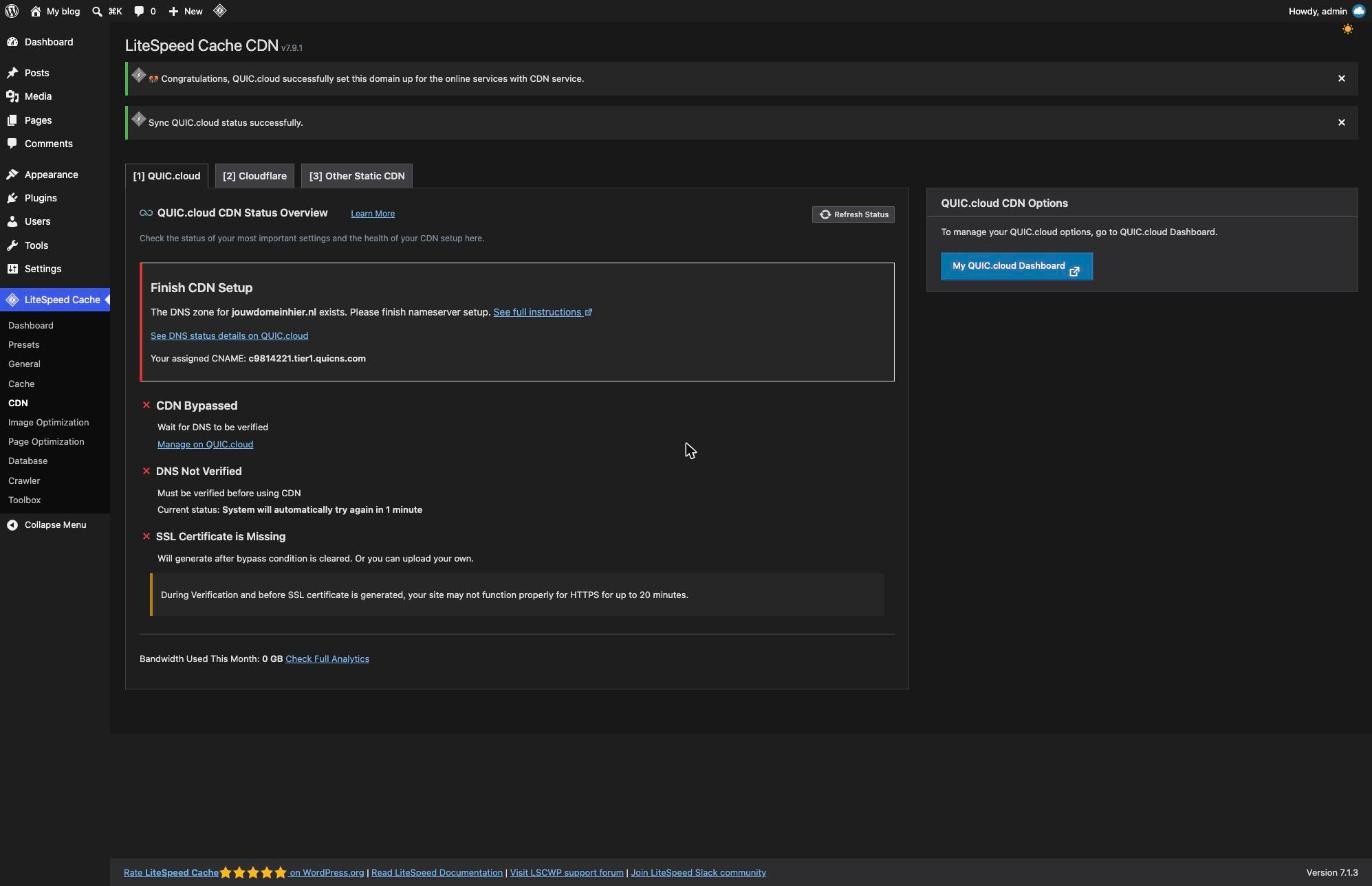Viewport: 1372px width, 886px height.
Task: Dismiss the Congratulations QUIC.cloud notice
Action: pos(1341,78)
